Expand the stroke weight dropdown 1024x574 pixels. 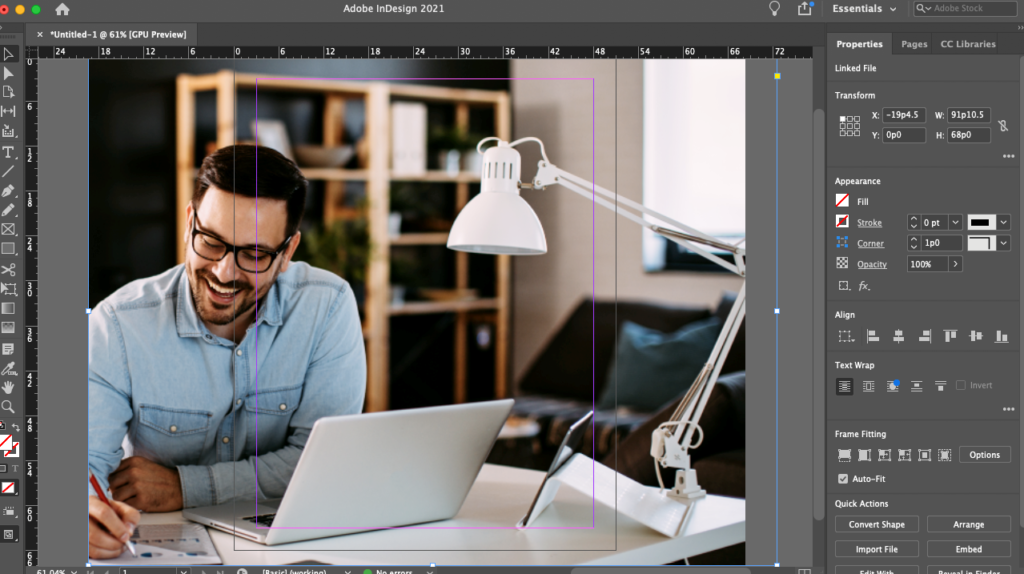point(955,222)
